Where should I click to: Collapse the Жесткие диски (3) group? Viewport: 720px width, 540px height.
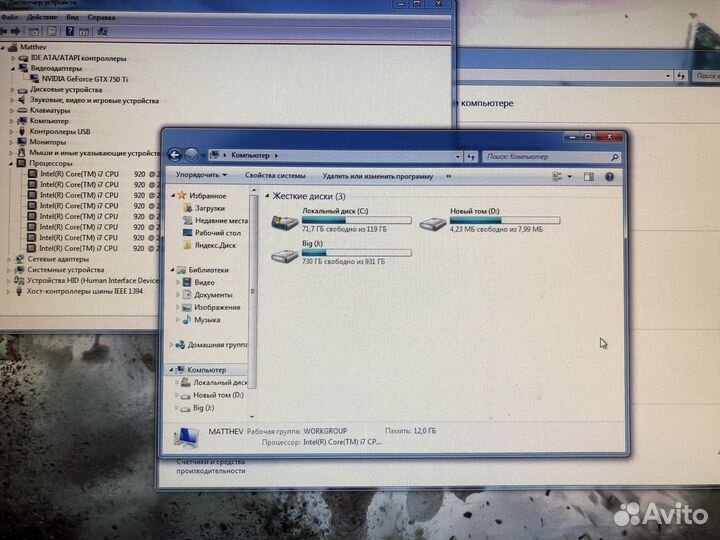pos(267,196)
